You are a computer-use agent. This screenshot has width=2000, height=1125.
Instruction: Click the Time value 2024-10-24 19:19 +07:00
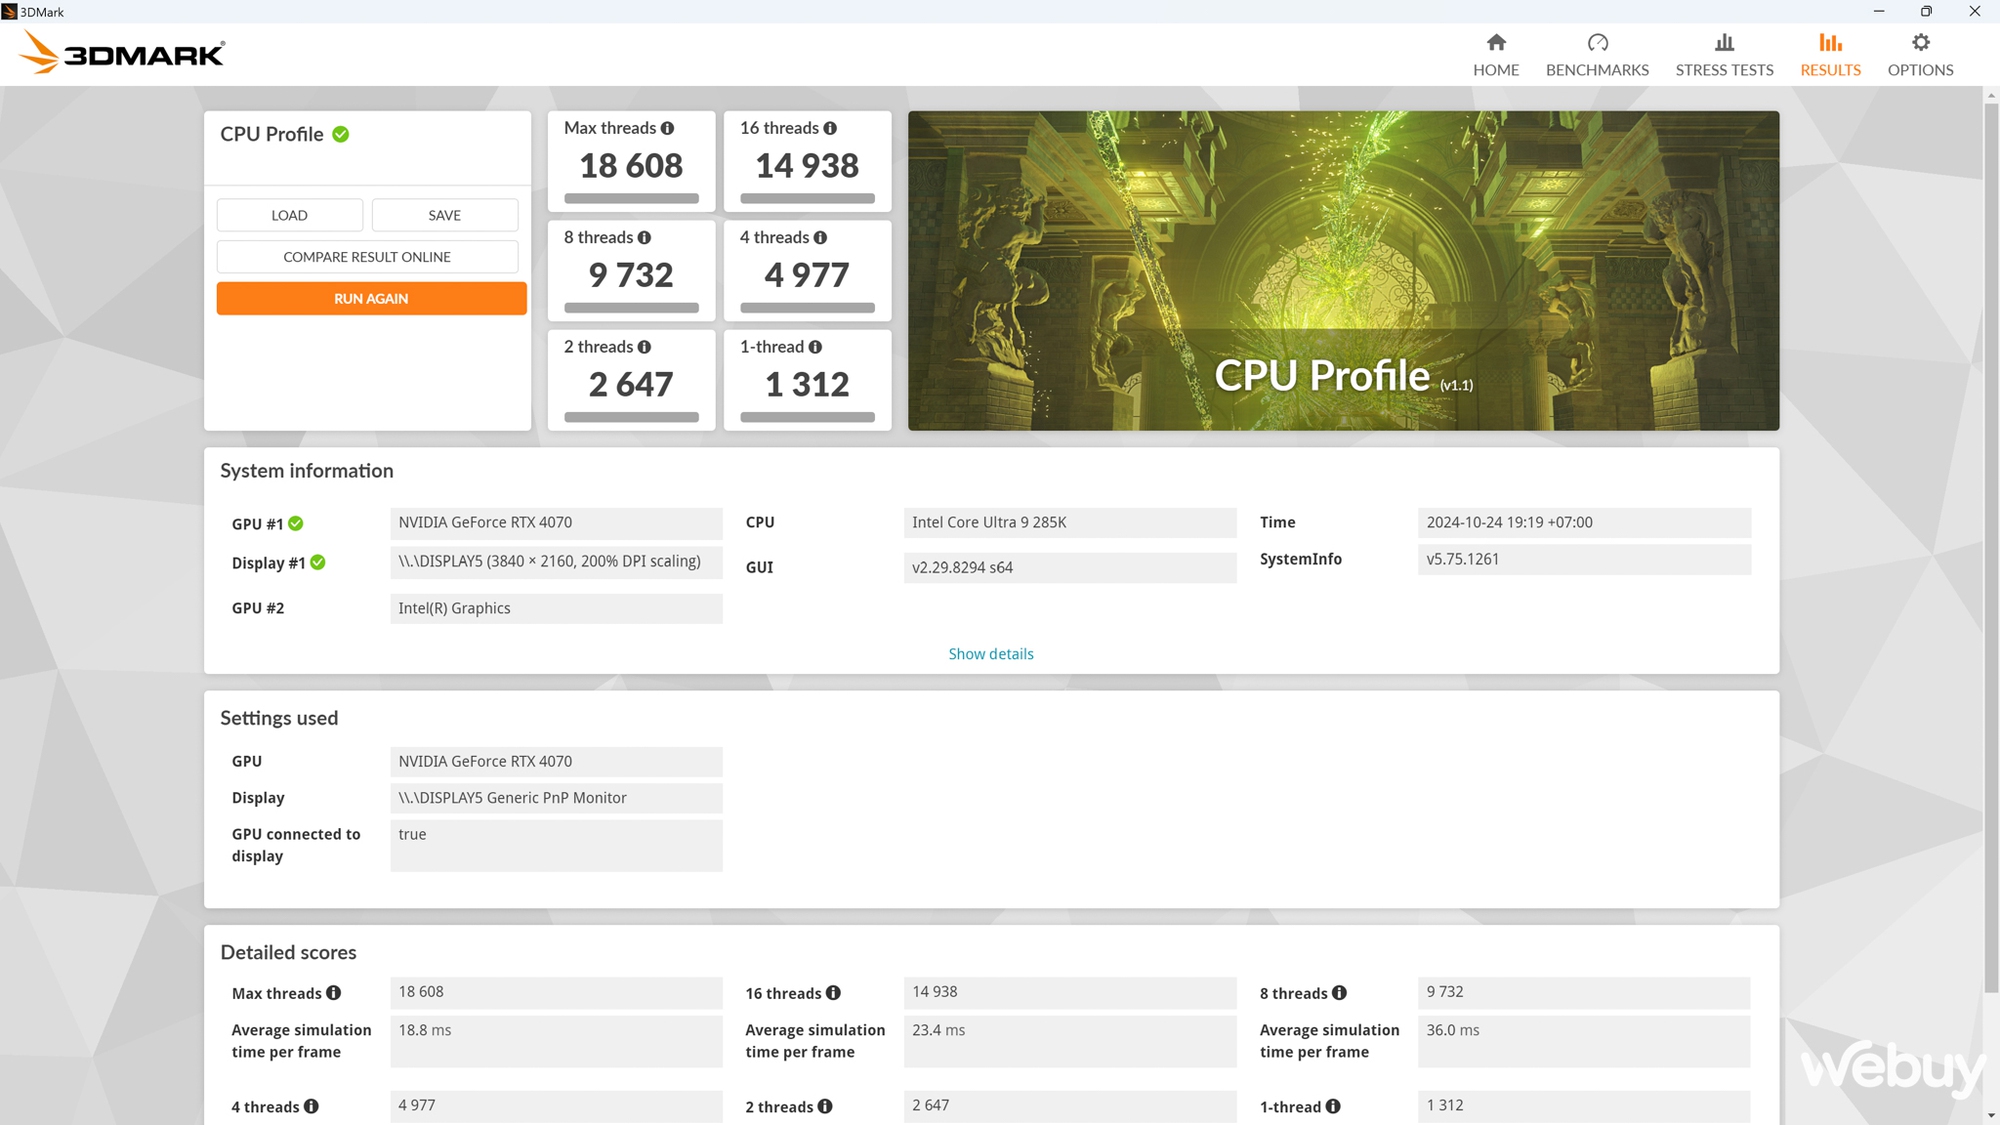(1584, 523)
